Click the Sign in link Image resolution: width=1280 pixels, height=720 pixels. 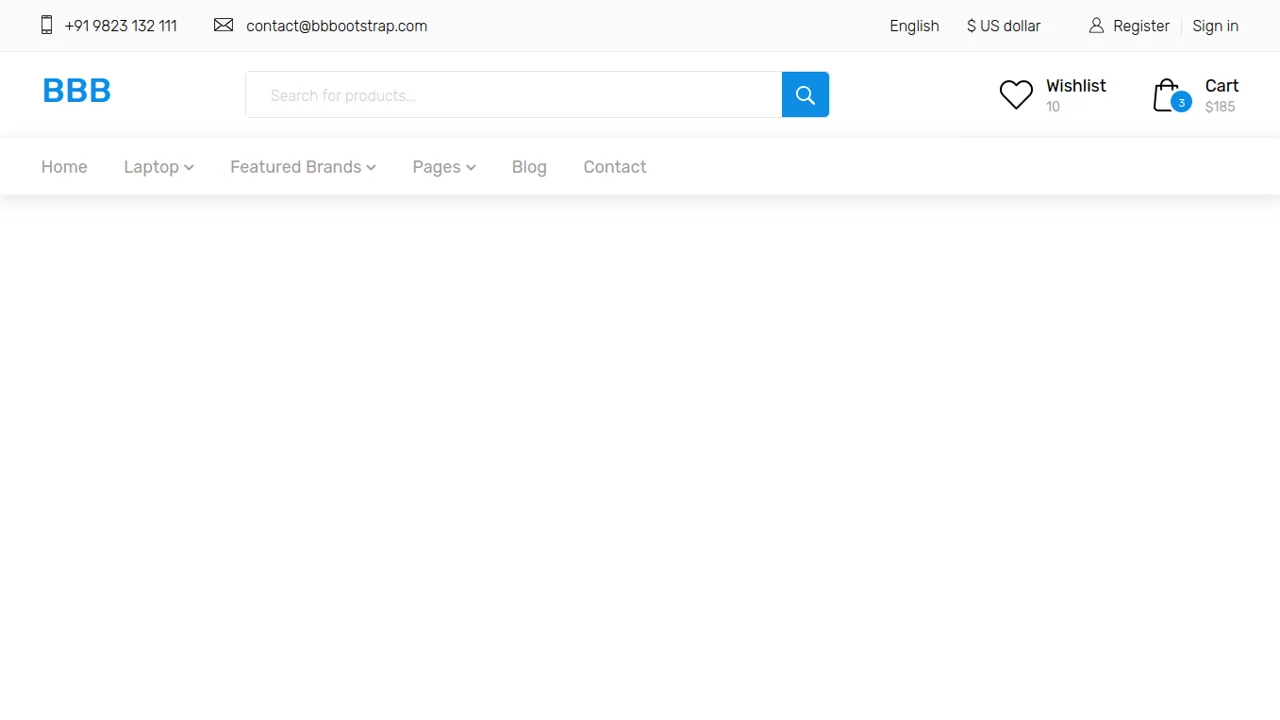tap(1215, 25)
